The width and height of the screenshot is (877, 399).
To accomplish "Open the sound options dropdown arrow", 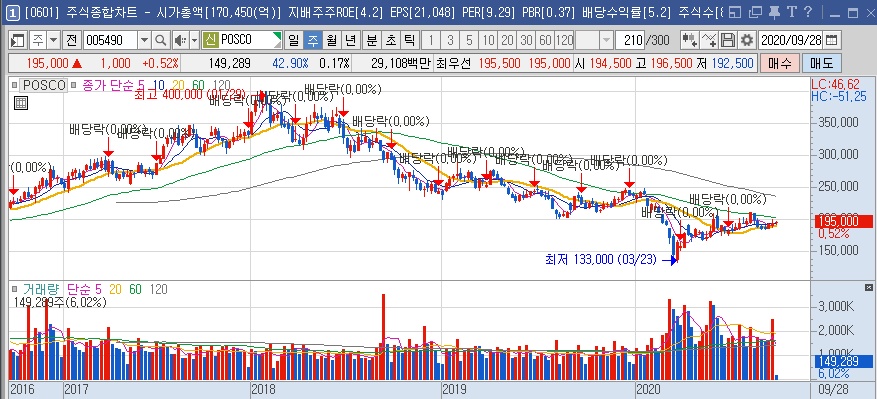I will (x=194, y=40).
